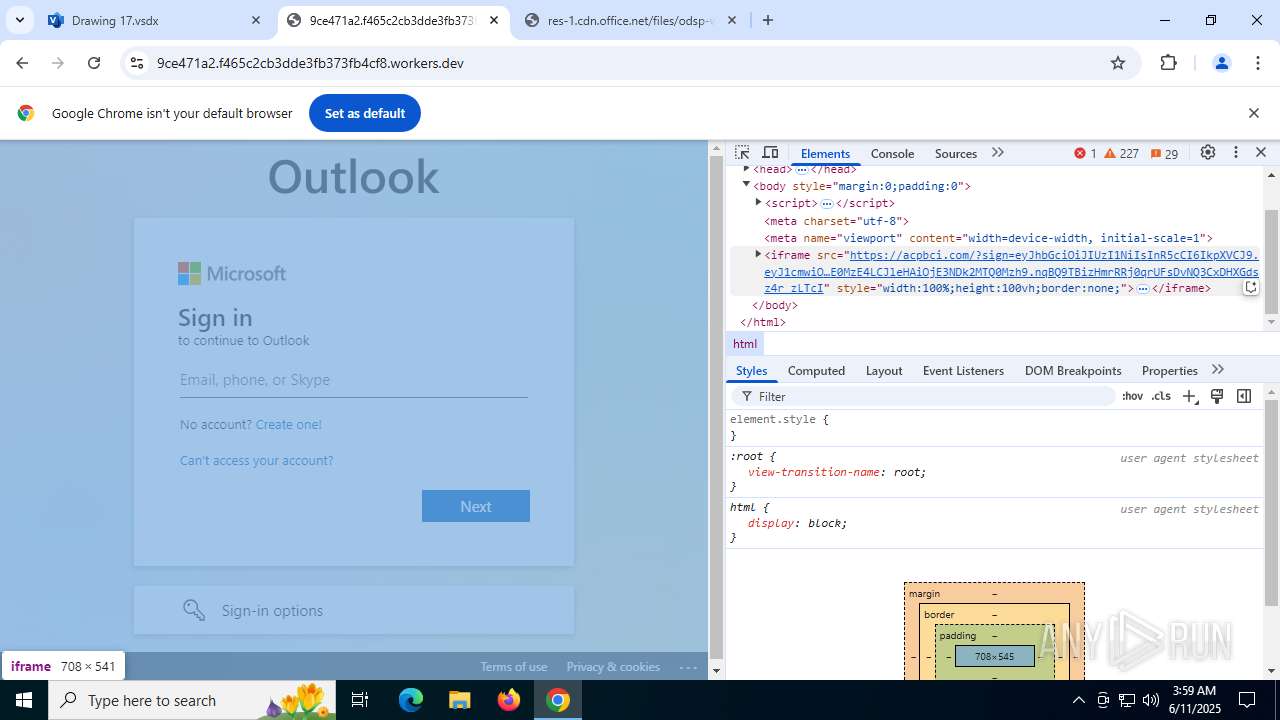Open Chrome three-dot menu
Viewport: 1280px width, 720px height.
click(1258, 63)
